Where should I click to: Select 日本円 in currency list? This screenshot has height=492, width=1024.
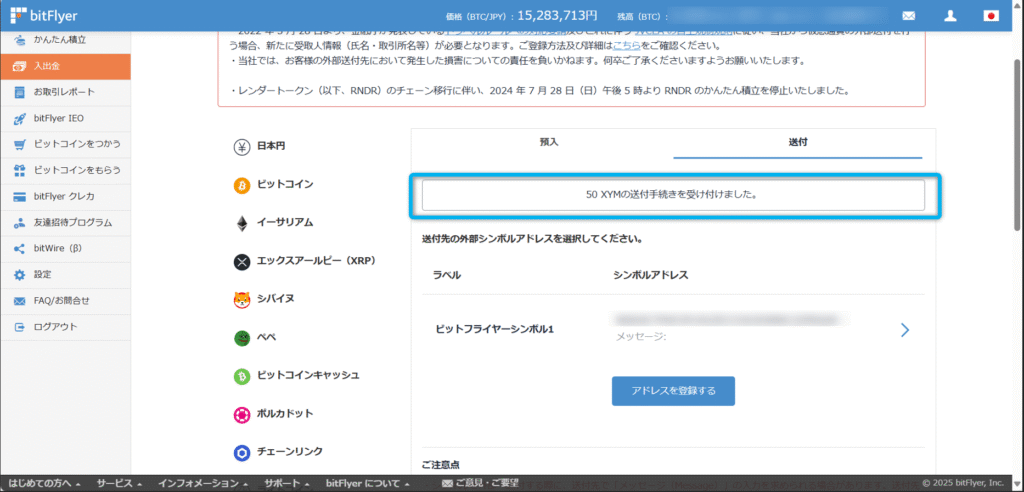point(270,146)
